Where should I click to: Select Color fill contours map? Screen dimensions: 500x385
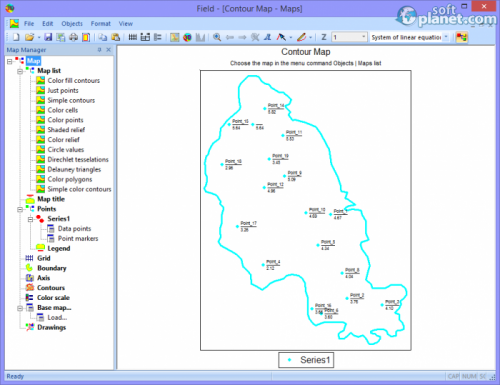pos(74,81)
